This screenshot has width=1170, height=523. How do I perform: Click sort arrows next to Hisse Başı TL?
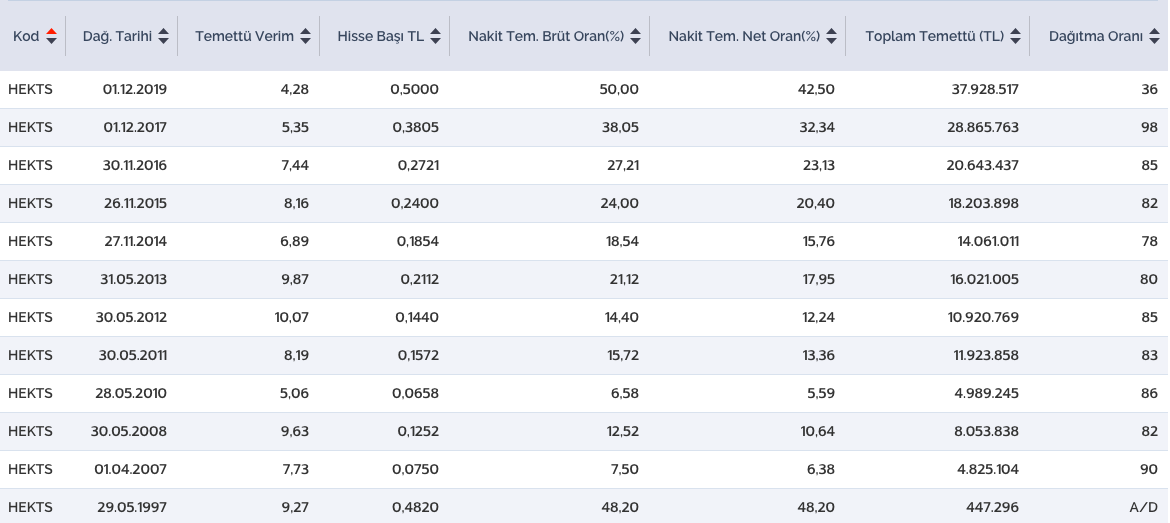tap(436, 36)
